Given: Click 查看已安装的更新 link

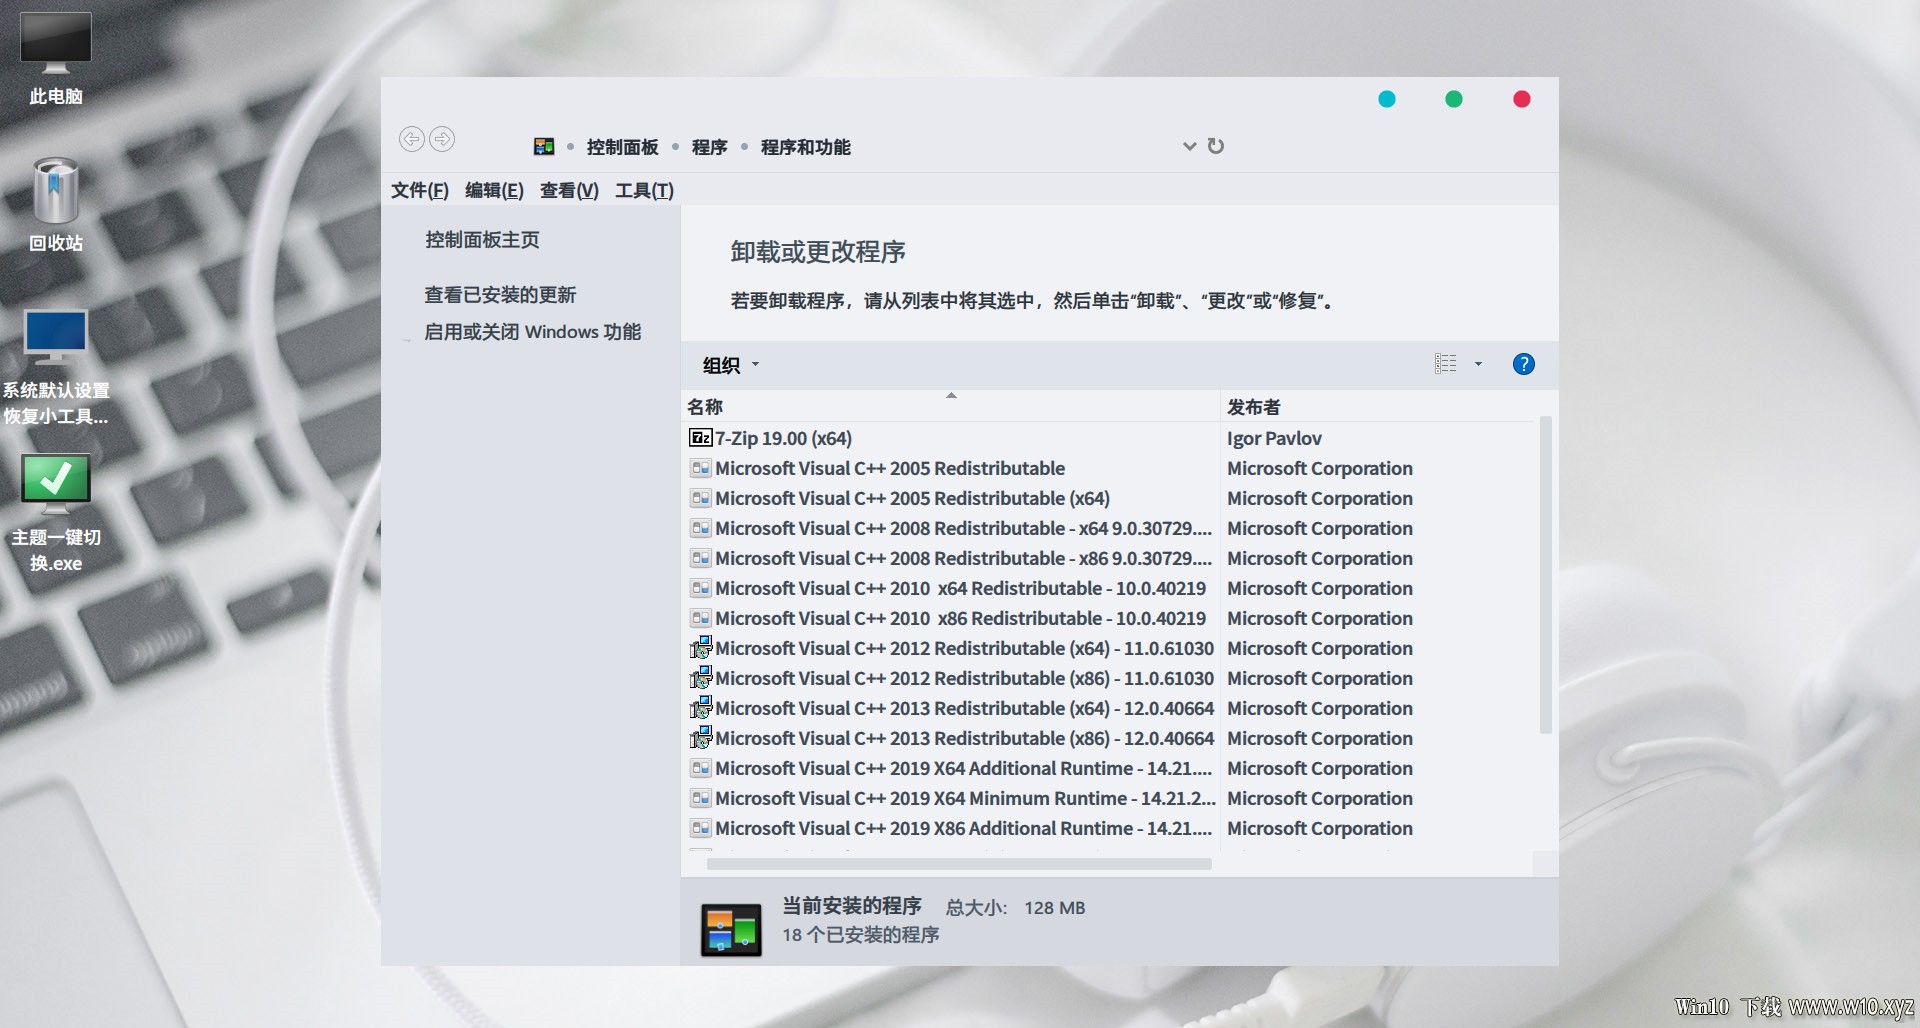Looking at the screenshot, I should (x=500, y=295).
